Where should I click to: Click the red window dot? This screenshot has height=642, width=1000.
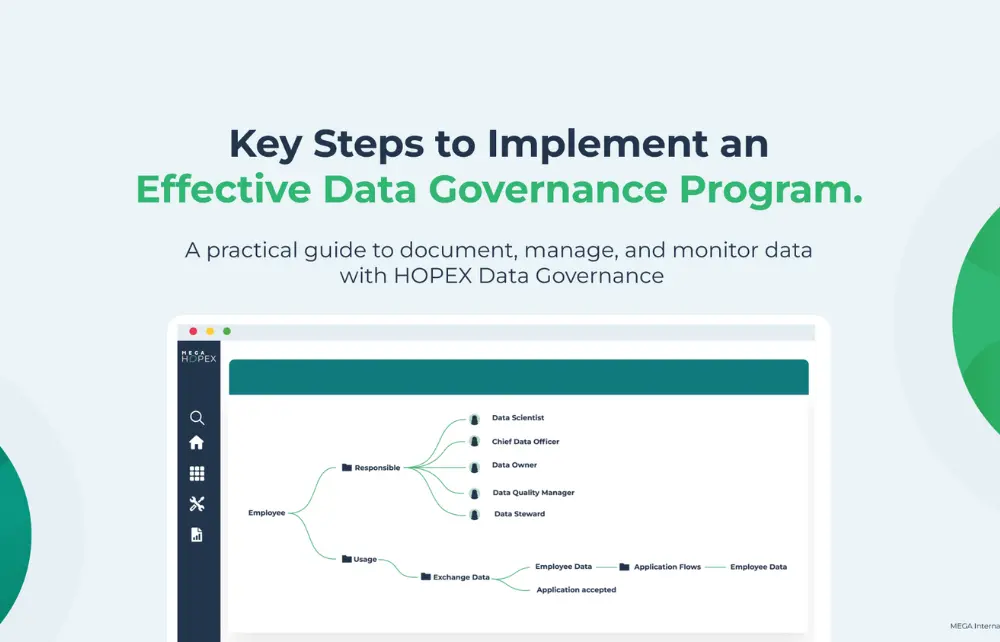(x=193, y=331)
